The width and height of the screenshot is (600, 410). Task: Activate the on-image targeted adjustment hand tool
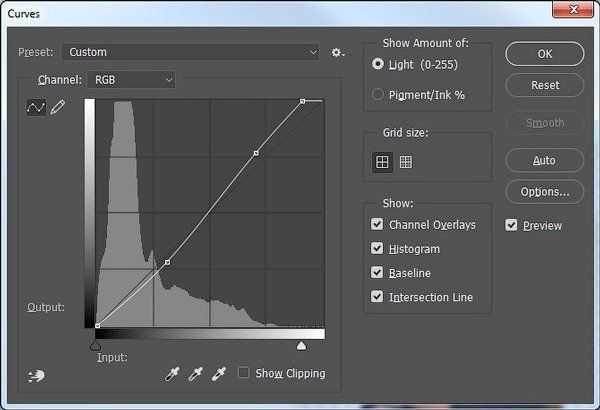pyautogui.click(x=36, y=376)
